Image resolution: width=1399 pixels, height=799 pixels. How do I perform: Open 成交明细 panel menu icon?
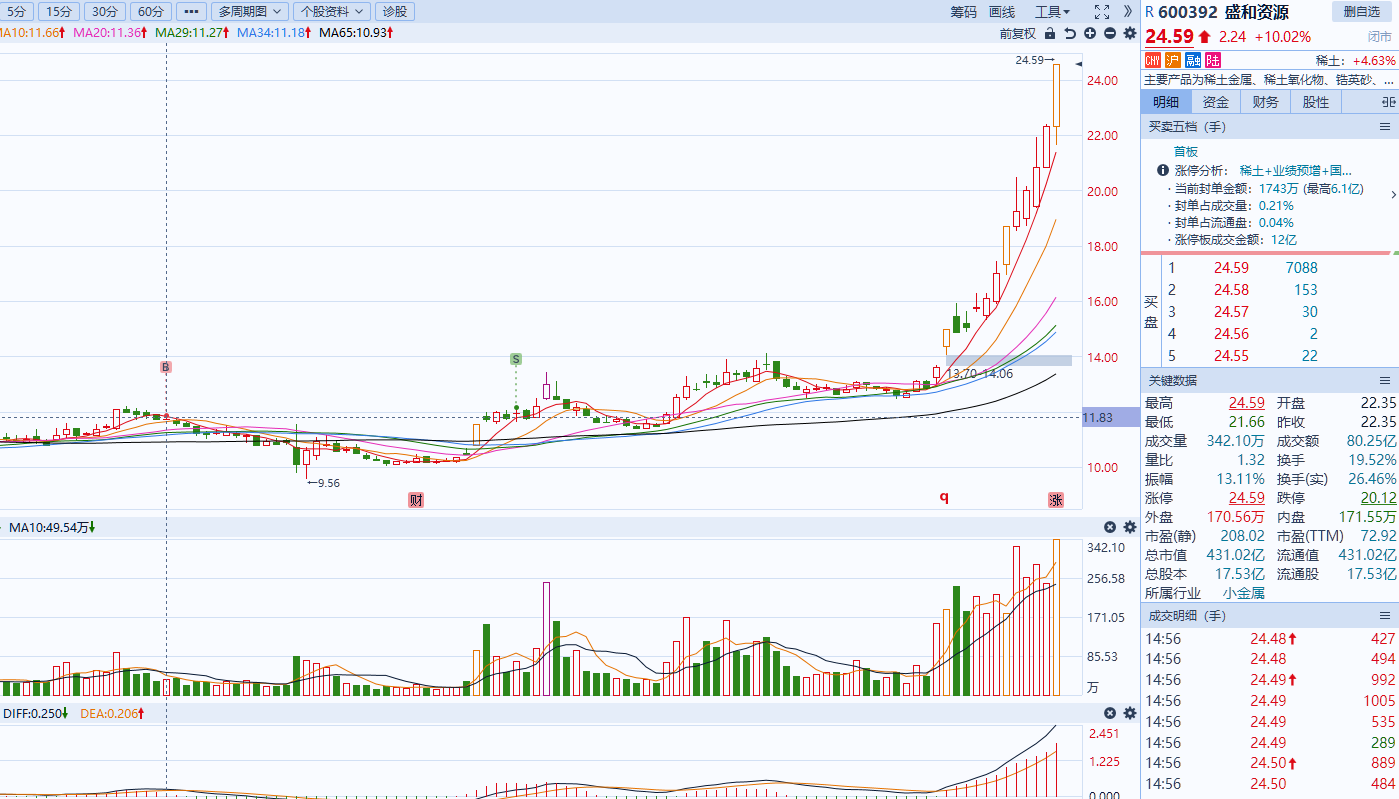[x=1385, y=616]
